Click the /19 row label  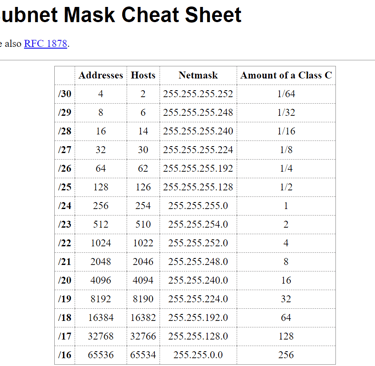[65, 299]
